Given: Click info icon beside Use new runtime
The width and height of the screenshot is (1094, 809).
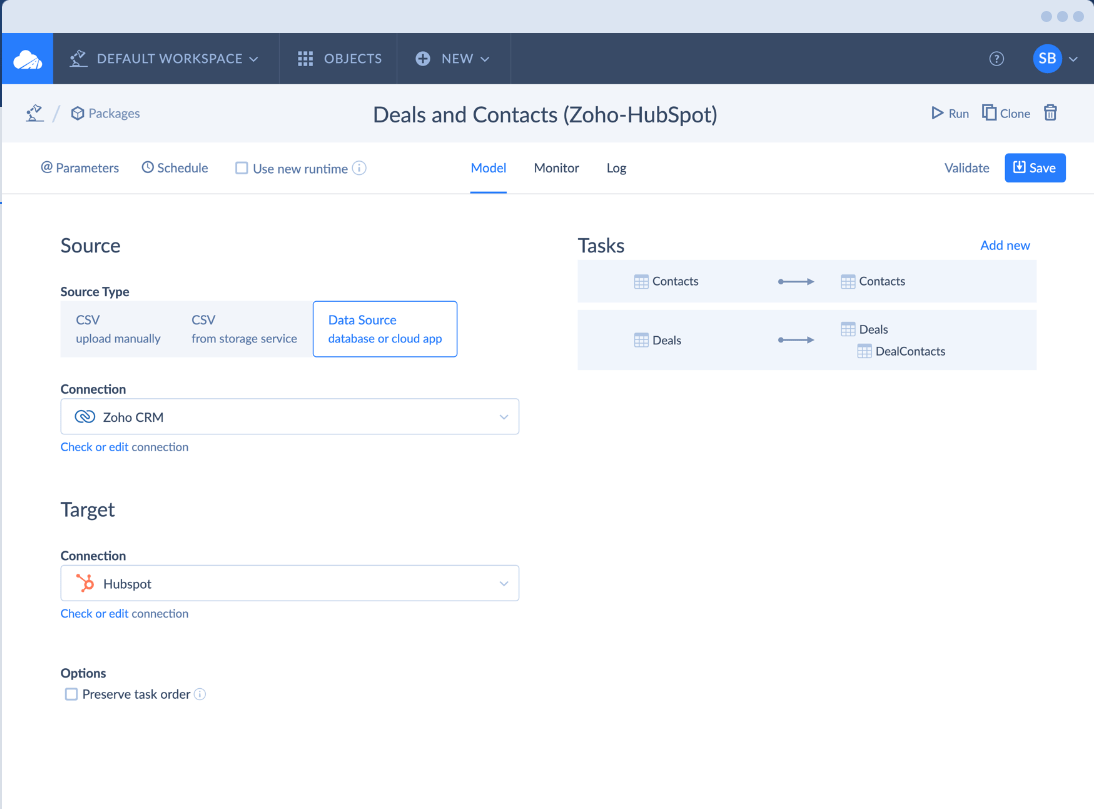Looking at the screenshot, I should coord(360,168).
